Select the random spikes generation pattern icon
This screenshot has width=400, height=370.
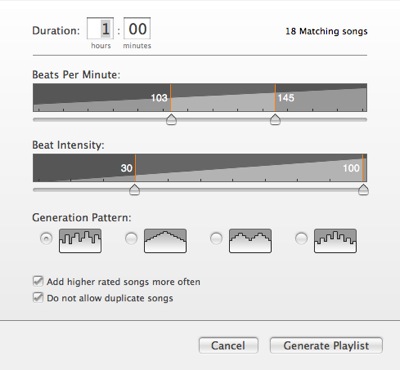coord(80,241)
